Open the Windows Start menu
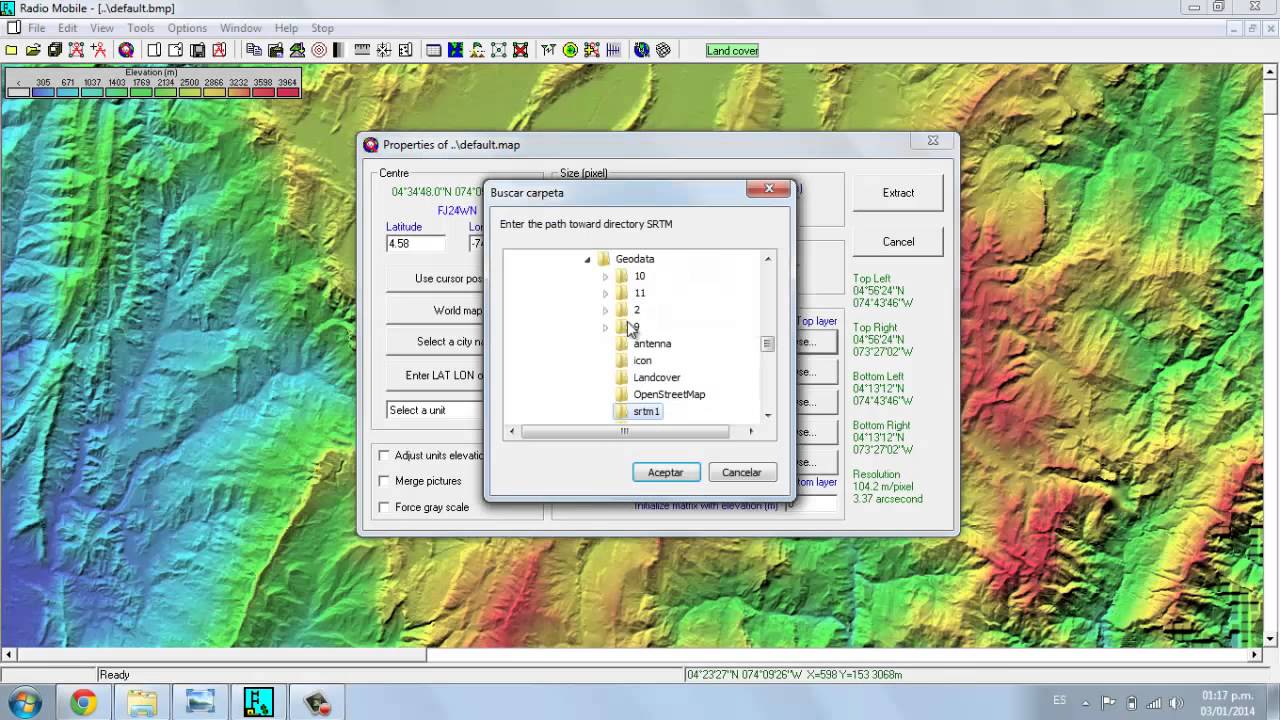Image resolution: width=1280 pixels, height=720 pixels. click(x=24, y=703)
